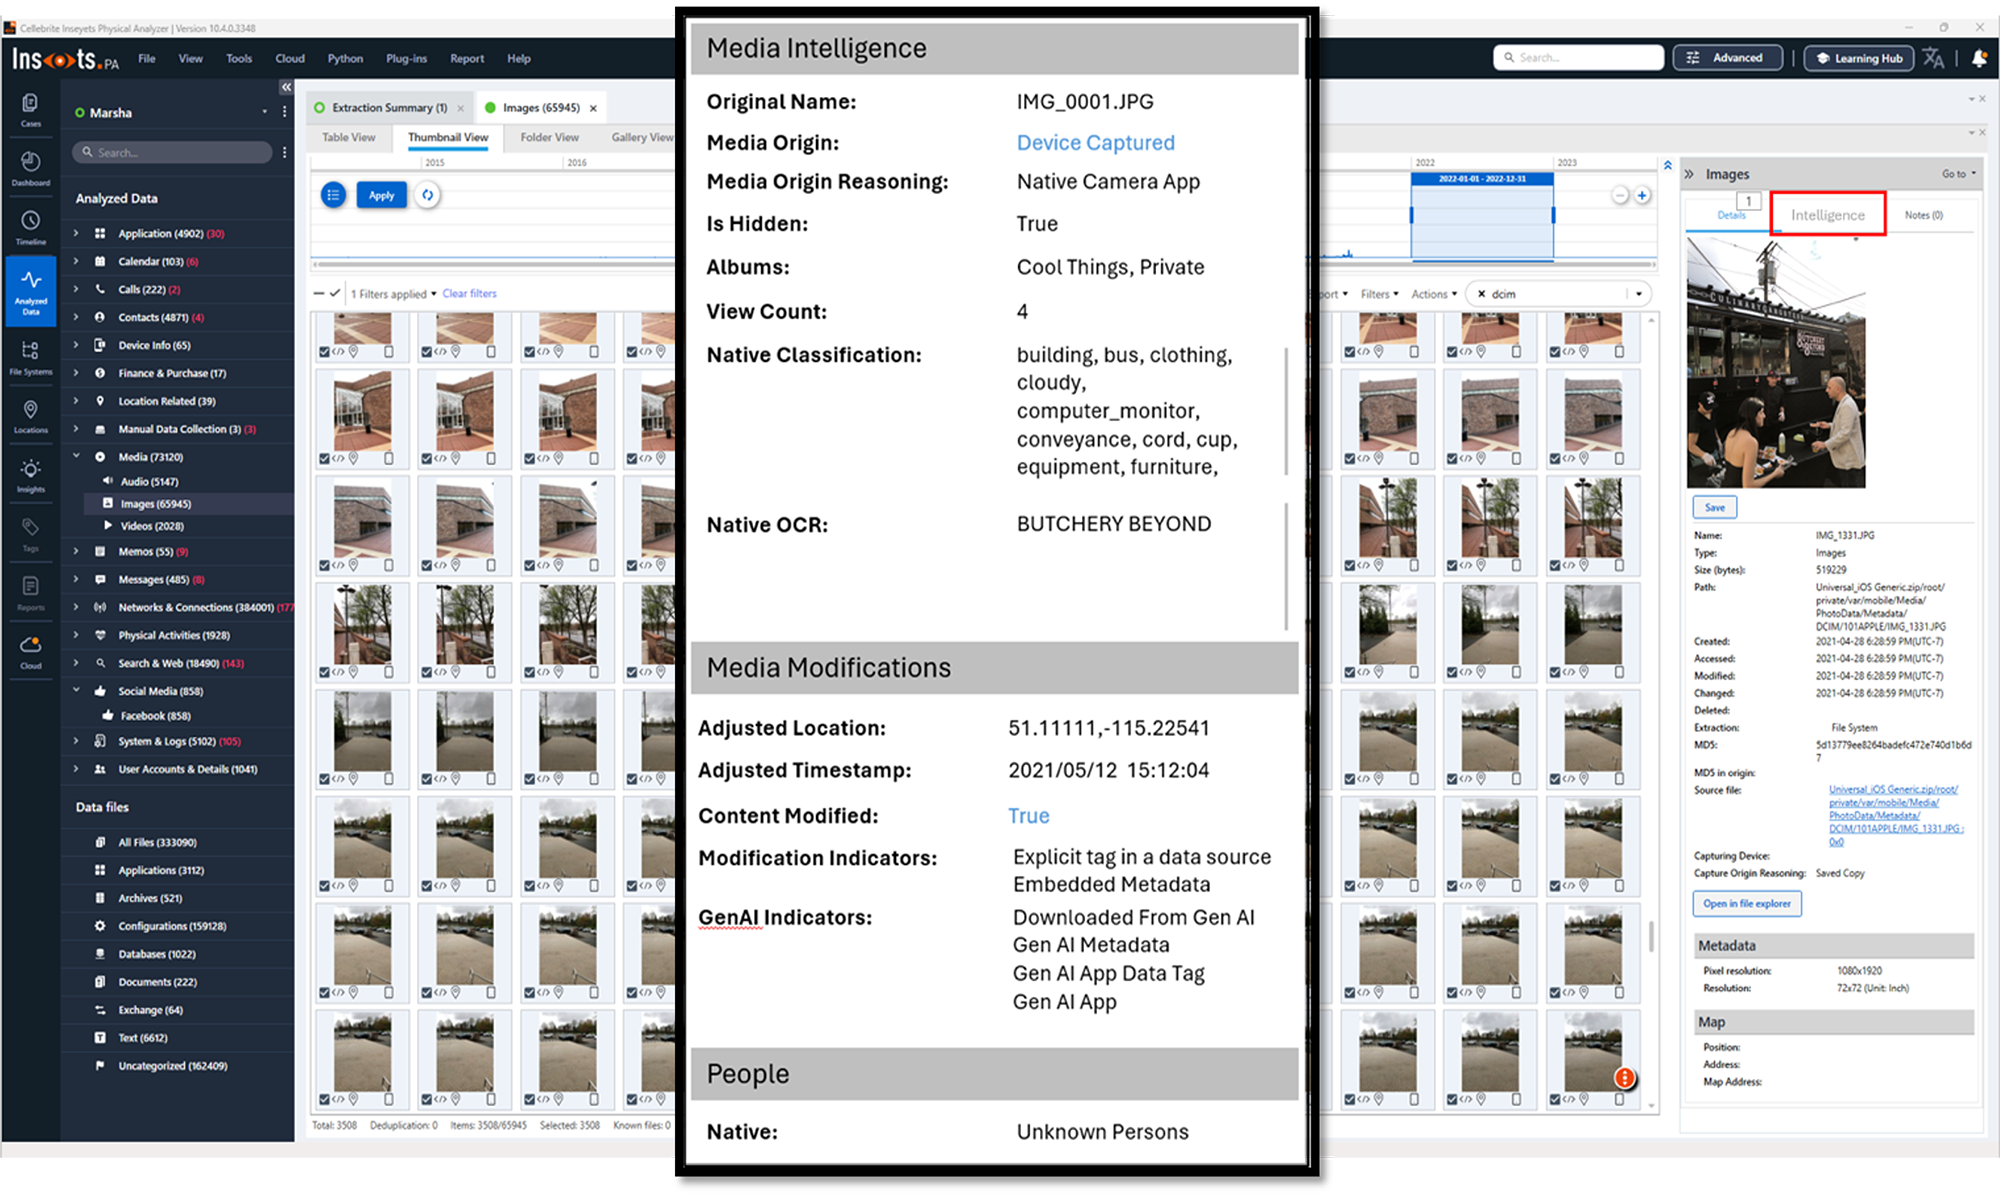Select the Analyzed Data sidebar icon

30,292
